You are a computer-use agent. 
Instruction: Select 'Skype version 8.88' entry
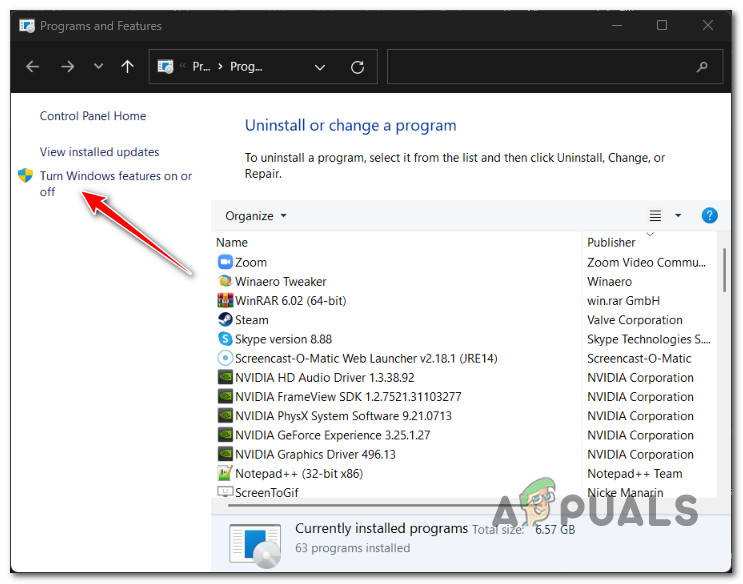(283, 339)
